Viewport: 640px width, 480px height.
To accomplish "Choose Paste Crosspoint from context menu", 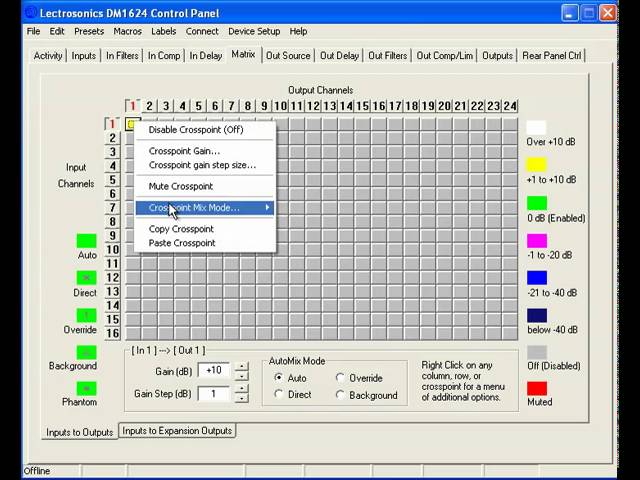I will click(205, 243).
